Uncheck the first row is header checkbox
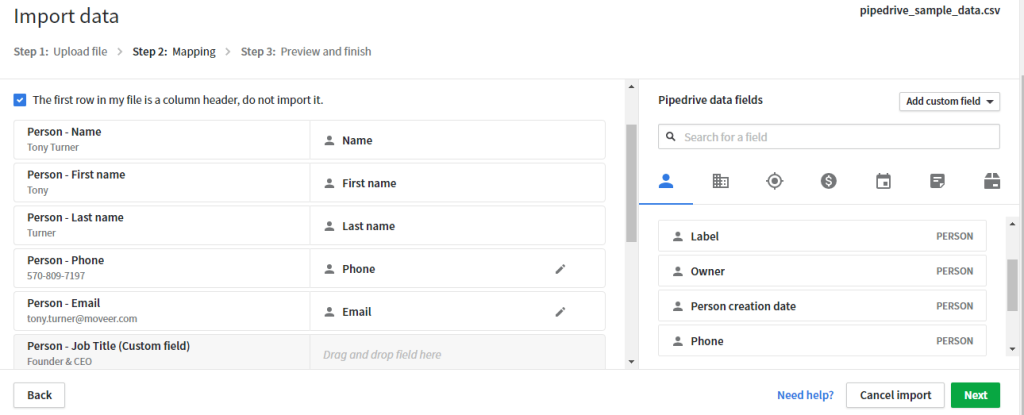The width and height of the screenshot is (1024, 415). coord(20,100)
